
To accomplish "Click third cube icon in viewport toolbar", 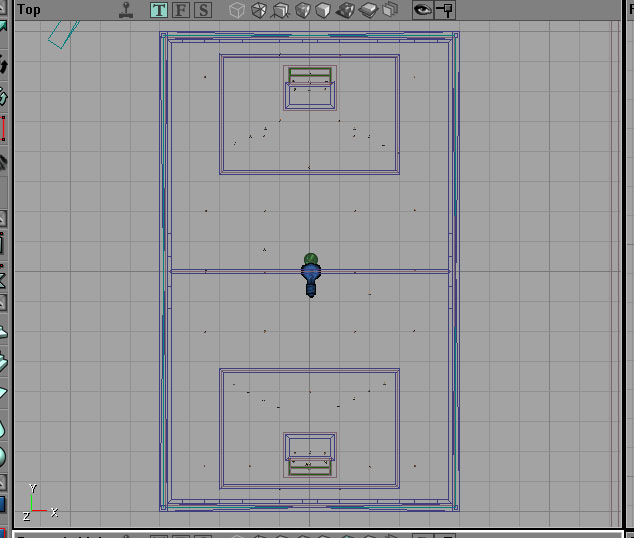I will [x=280, y=11].
